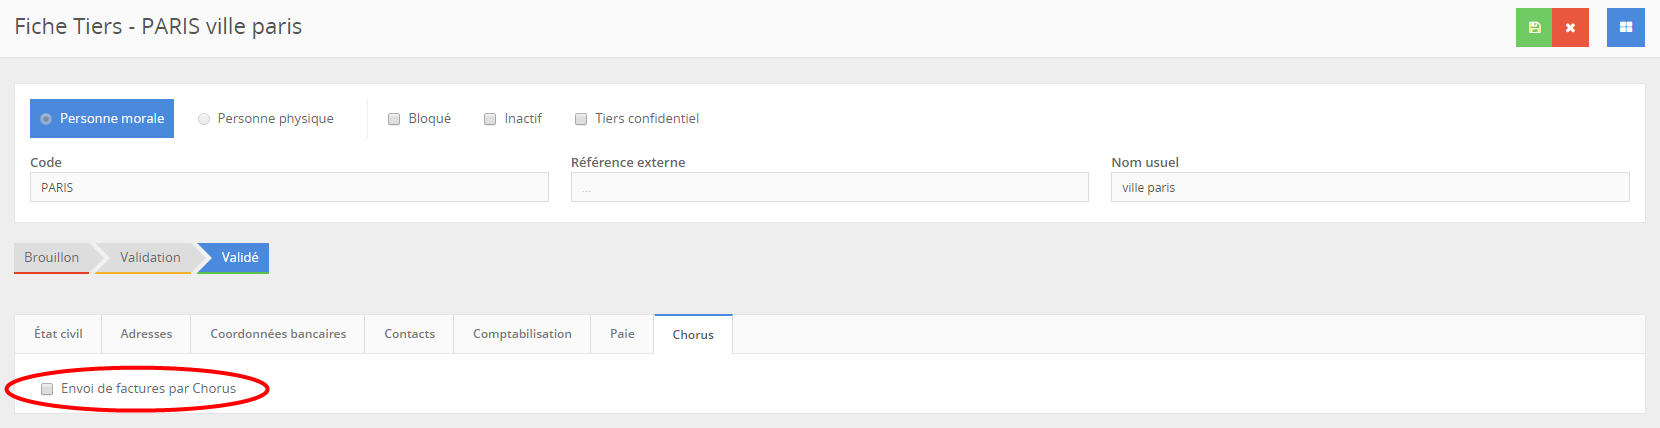Click the Validation workflow step
This screenshot has width=1660, height=428.
tap(150, 258)
